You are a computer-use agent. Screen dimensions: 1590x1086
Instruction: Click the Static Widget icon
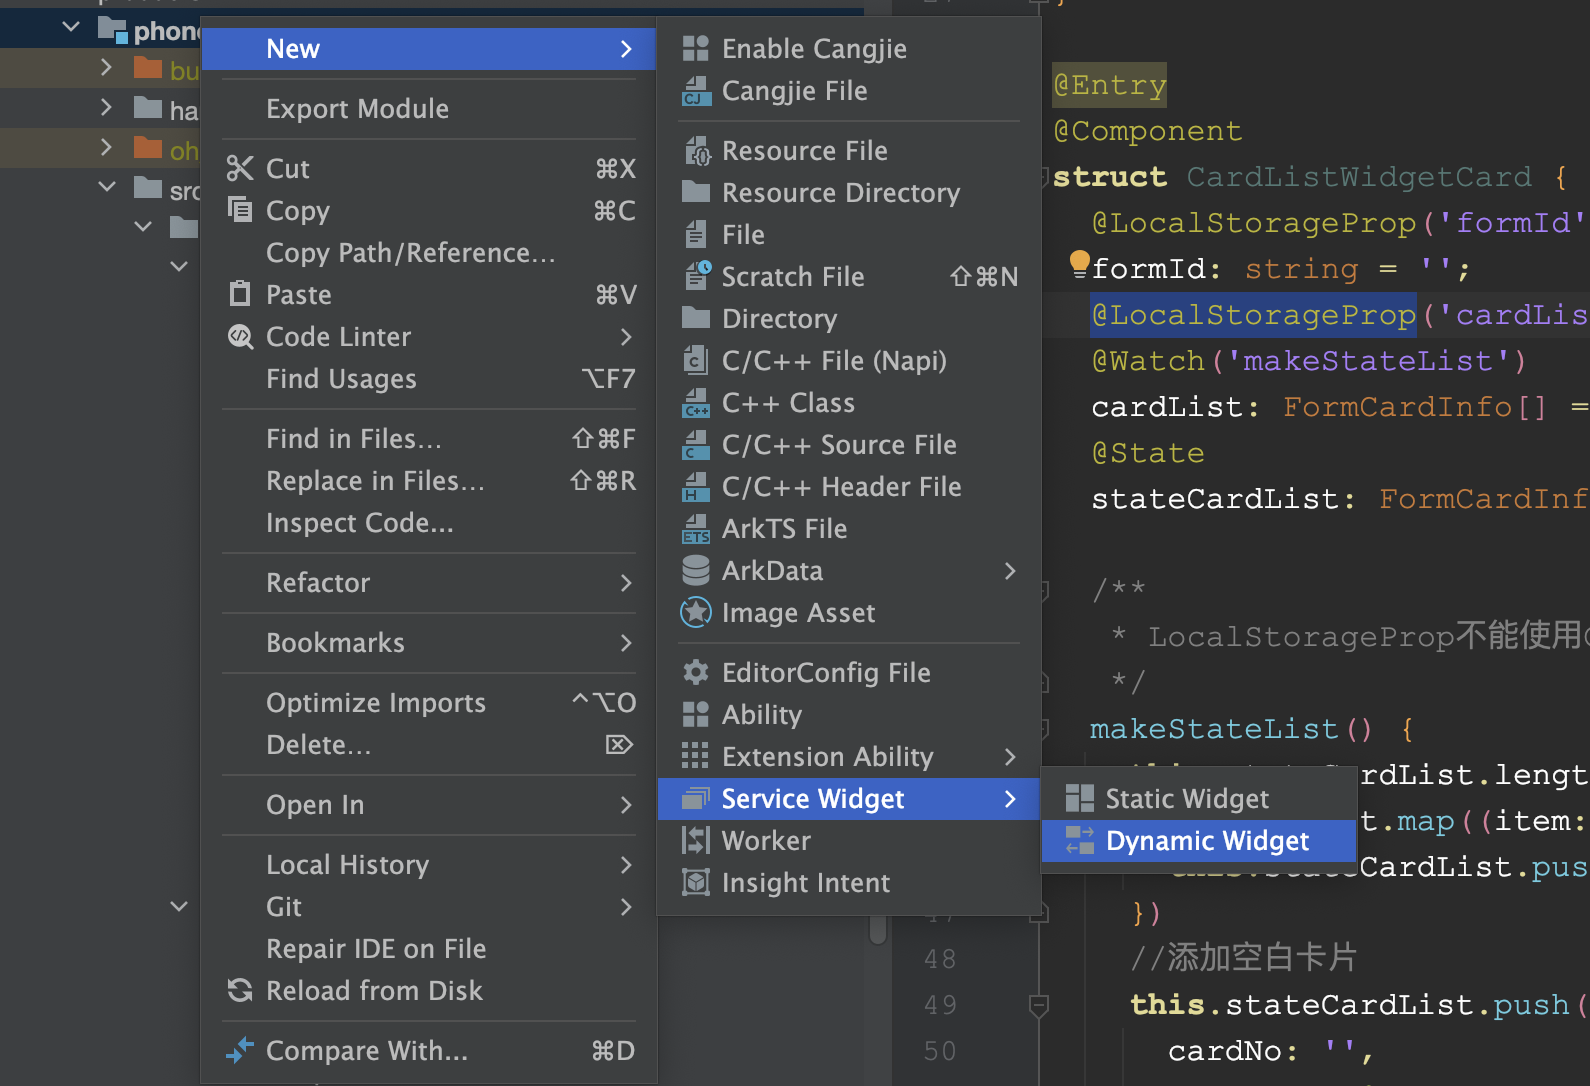click(x=1079, y=798)
